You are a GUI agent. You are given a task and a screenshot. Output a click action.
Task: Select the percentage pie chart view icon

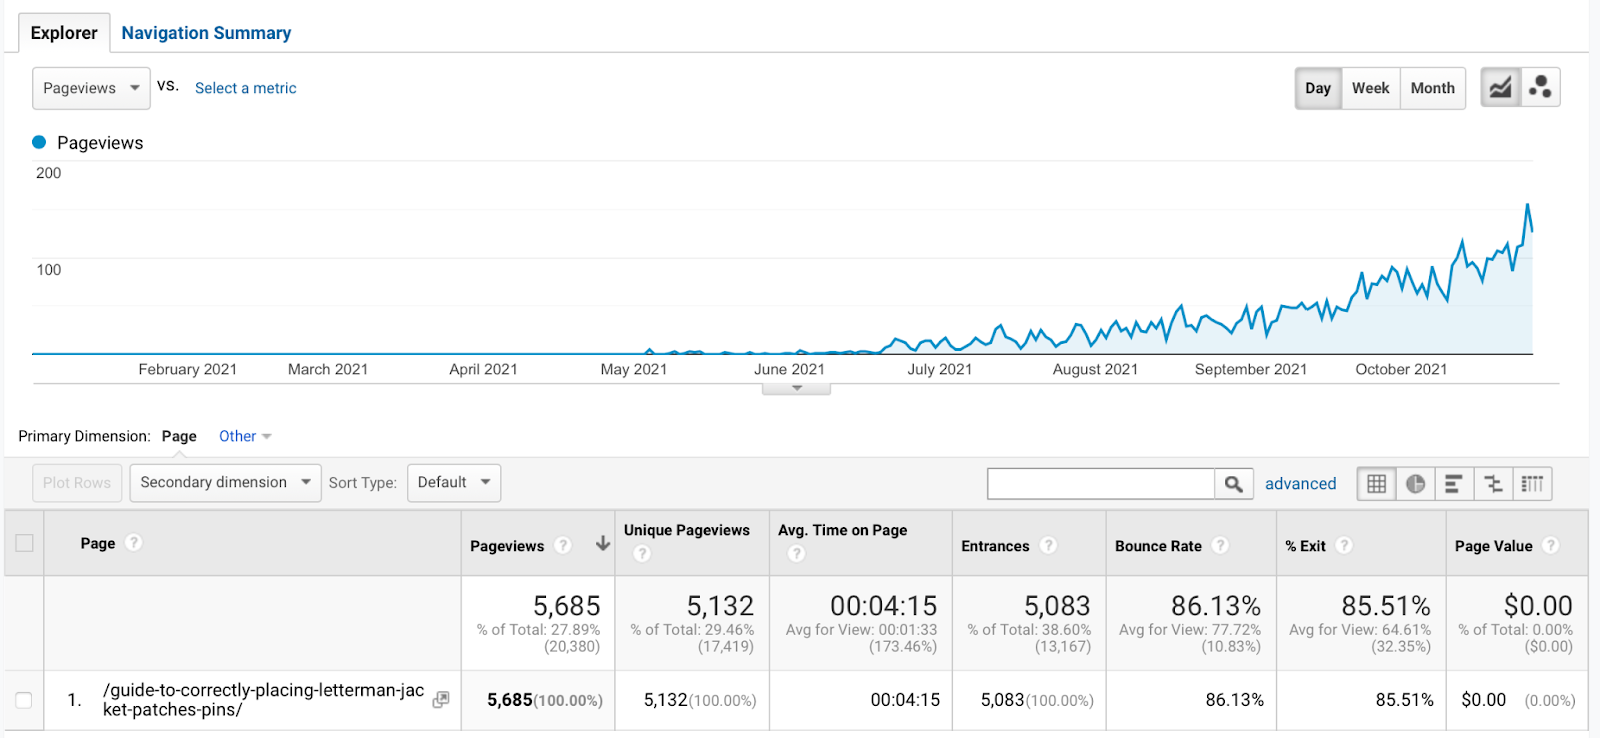pyautogui.click(x=1415, y=484)
